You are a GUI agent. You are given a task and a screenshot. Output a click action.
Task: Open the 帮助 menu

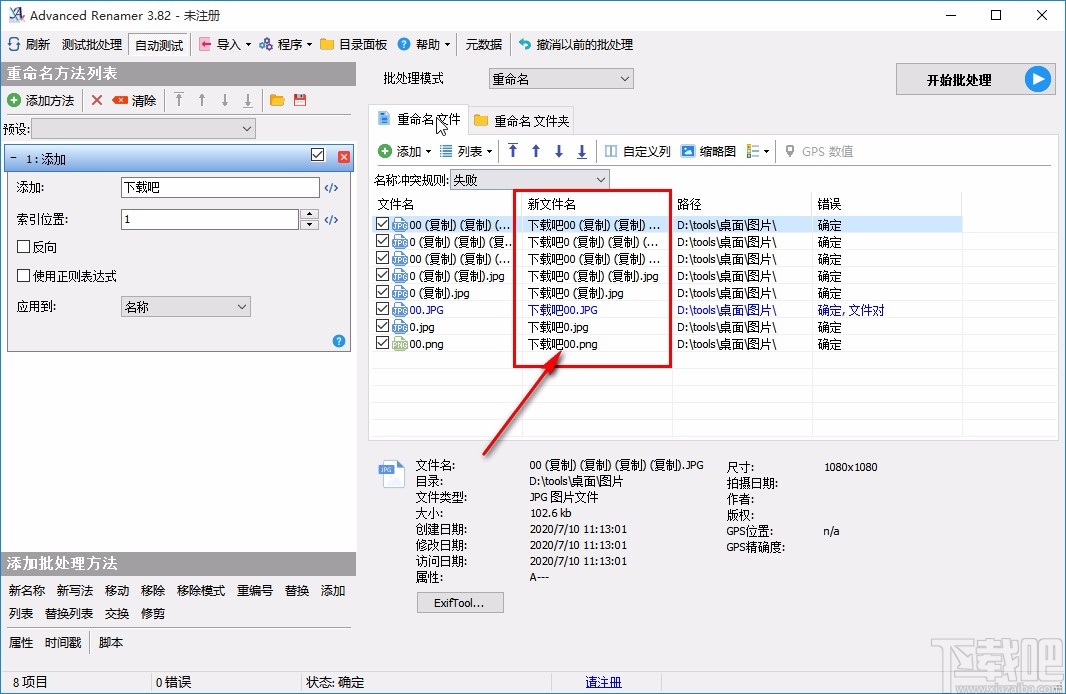(422, 44)
